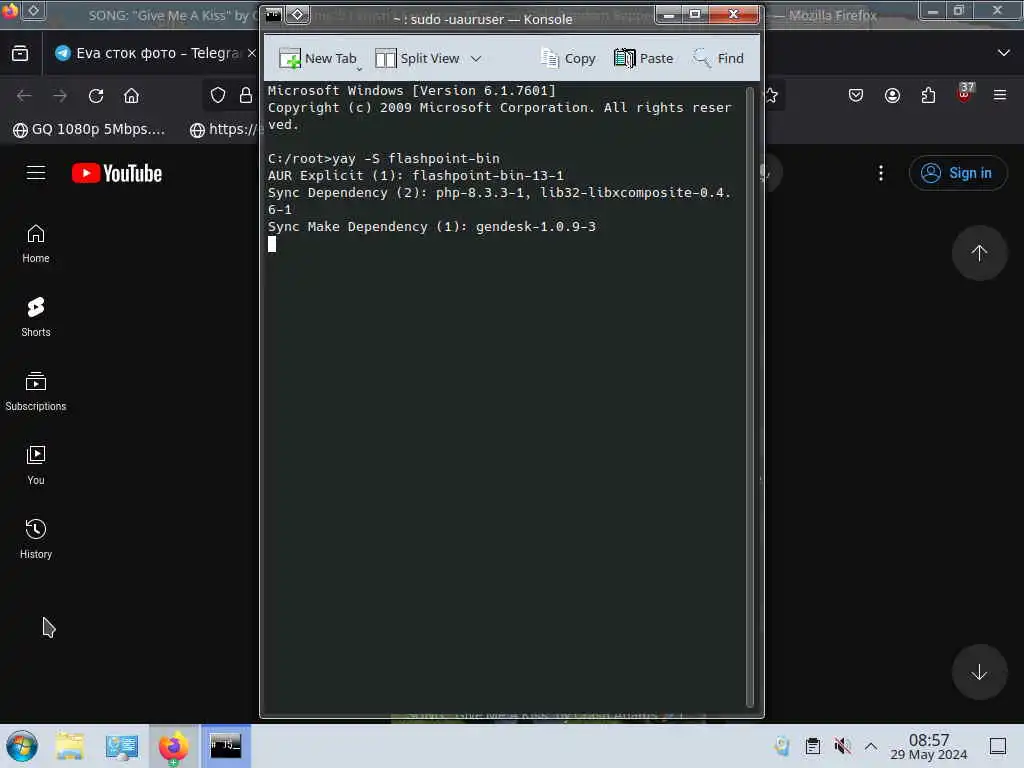Bookmark this page with star icon
Image resolution: width=1024 pixels, height=768 pixels.
[772, 96]
